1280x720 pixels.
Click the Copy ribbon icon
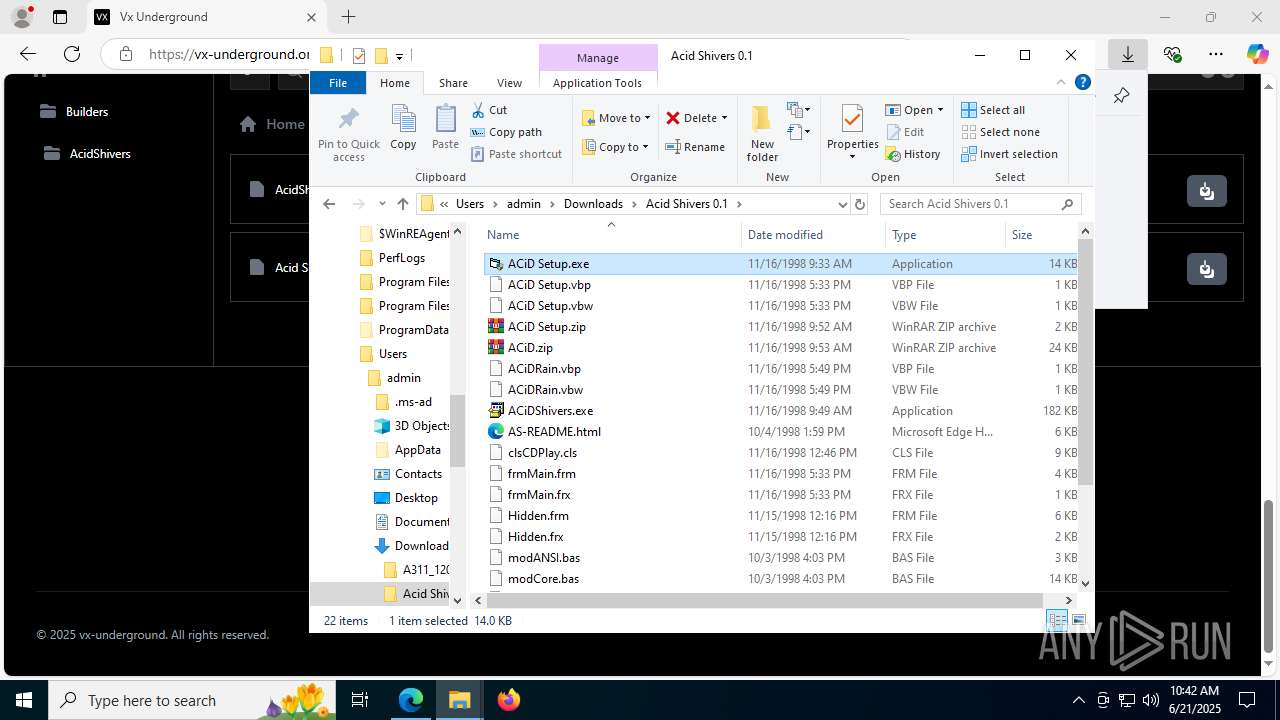click(403, 127)
